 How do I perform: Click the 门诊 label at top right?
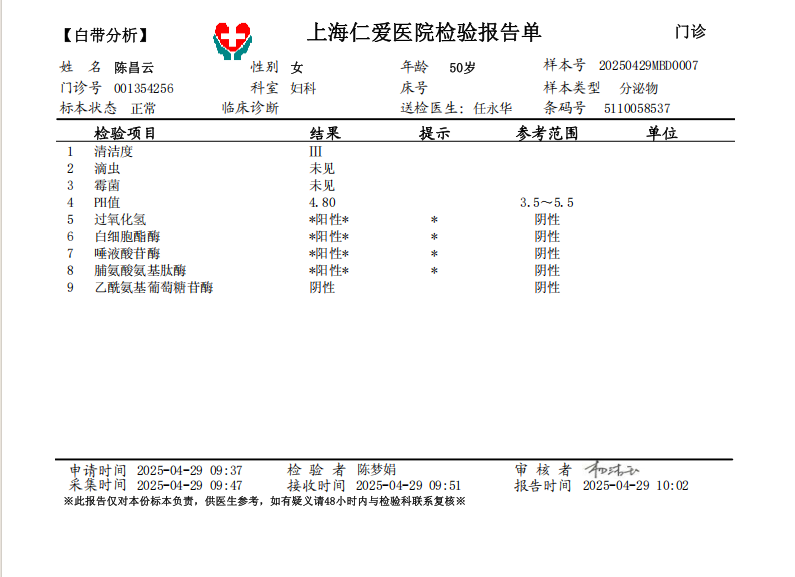coord(690,31)
